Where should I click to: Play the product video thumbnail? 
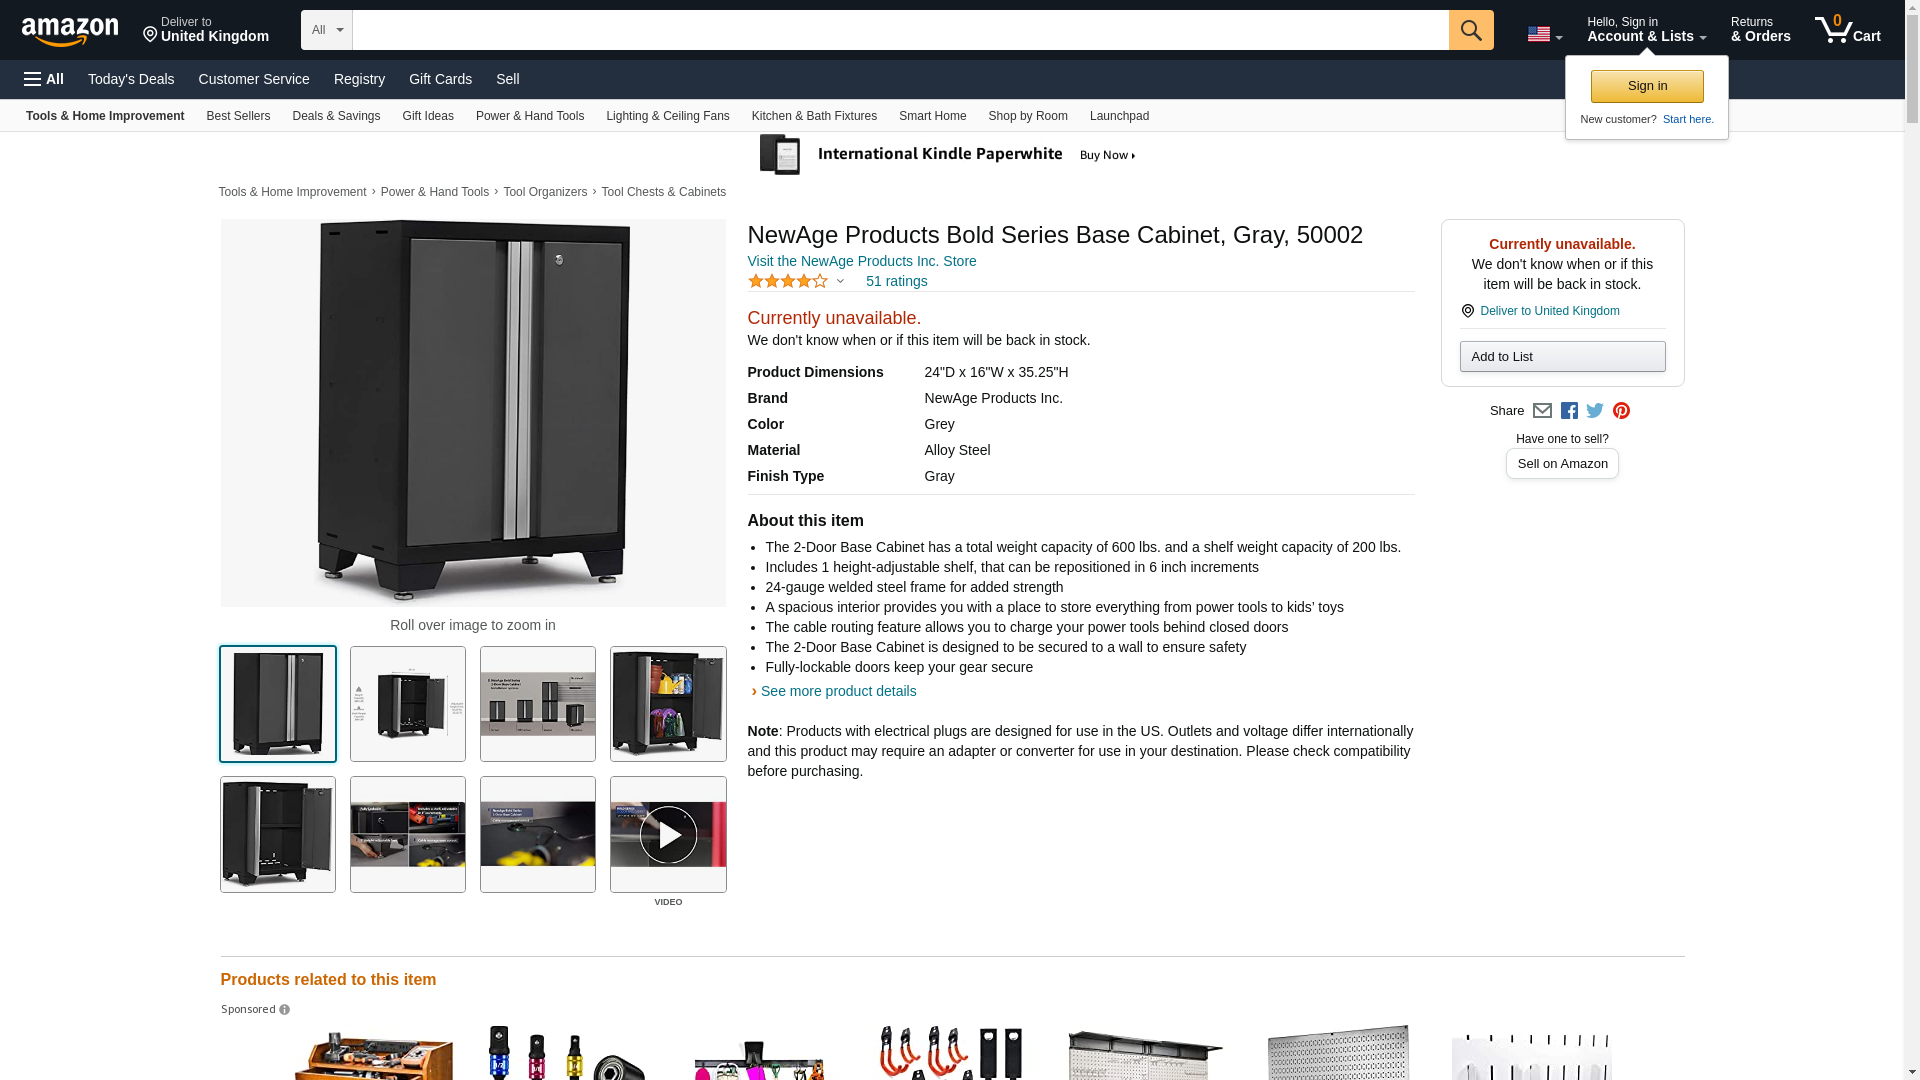tap(668, 835)
